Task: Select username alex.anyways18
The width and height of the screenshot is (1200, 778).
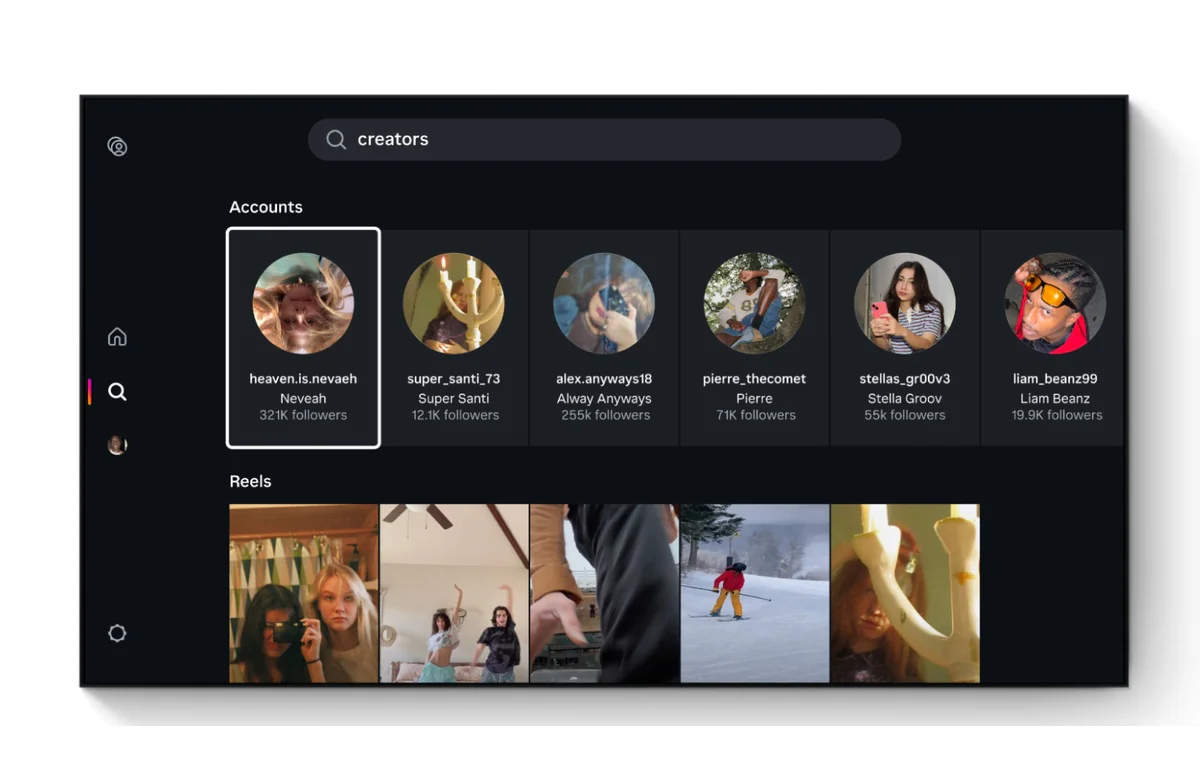Action: 604,379
